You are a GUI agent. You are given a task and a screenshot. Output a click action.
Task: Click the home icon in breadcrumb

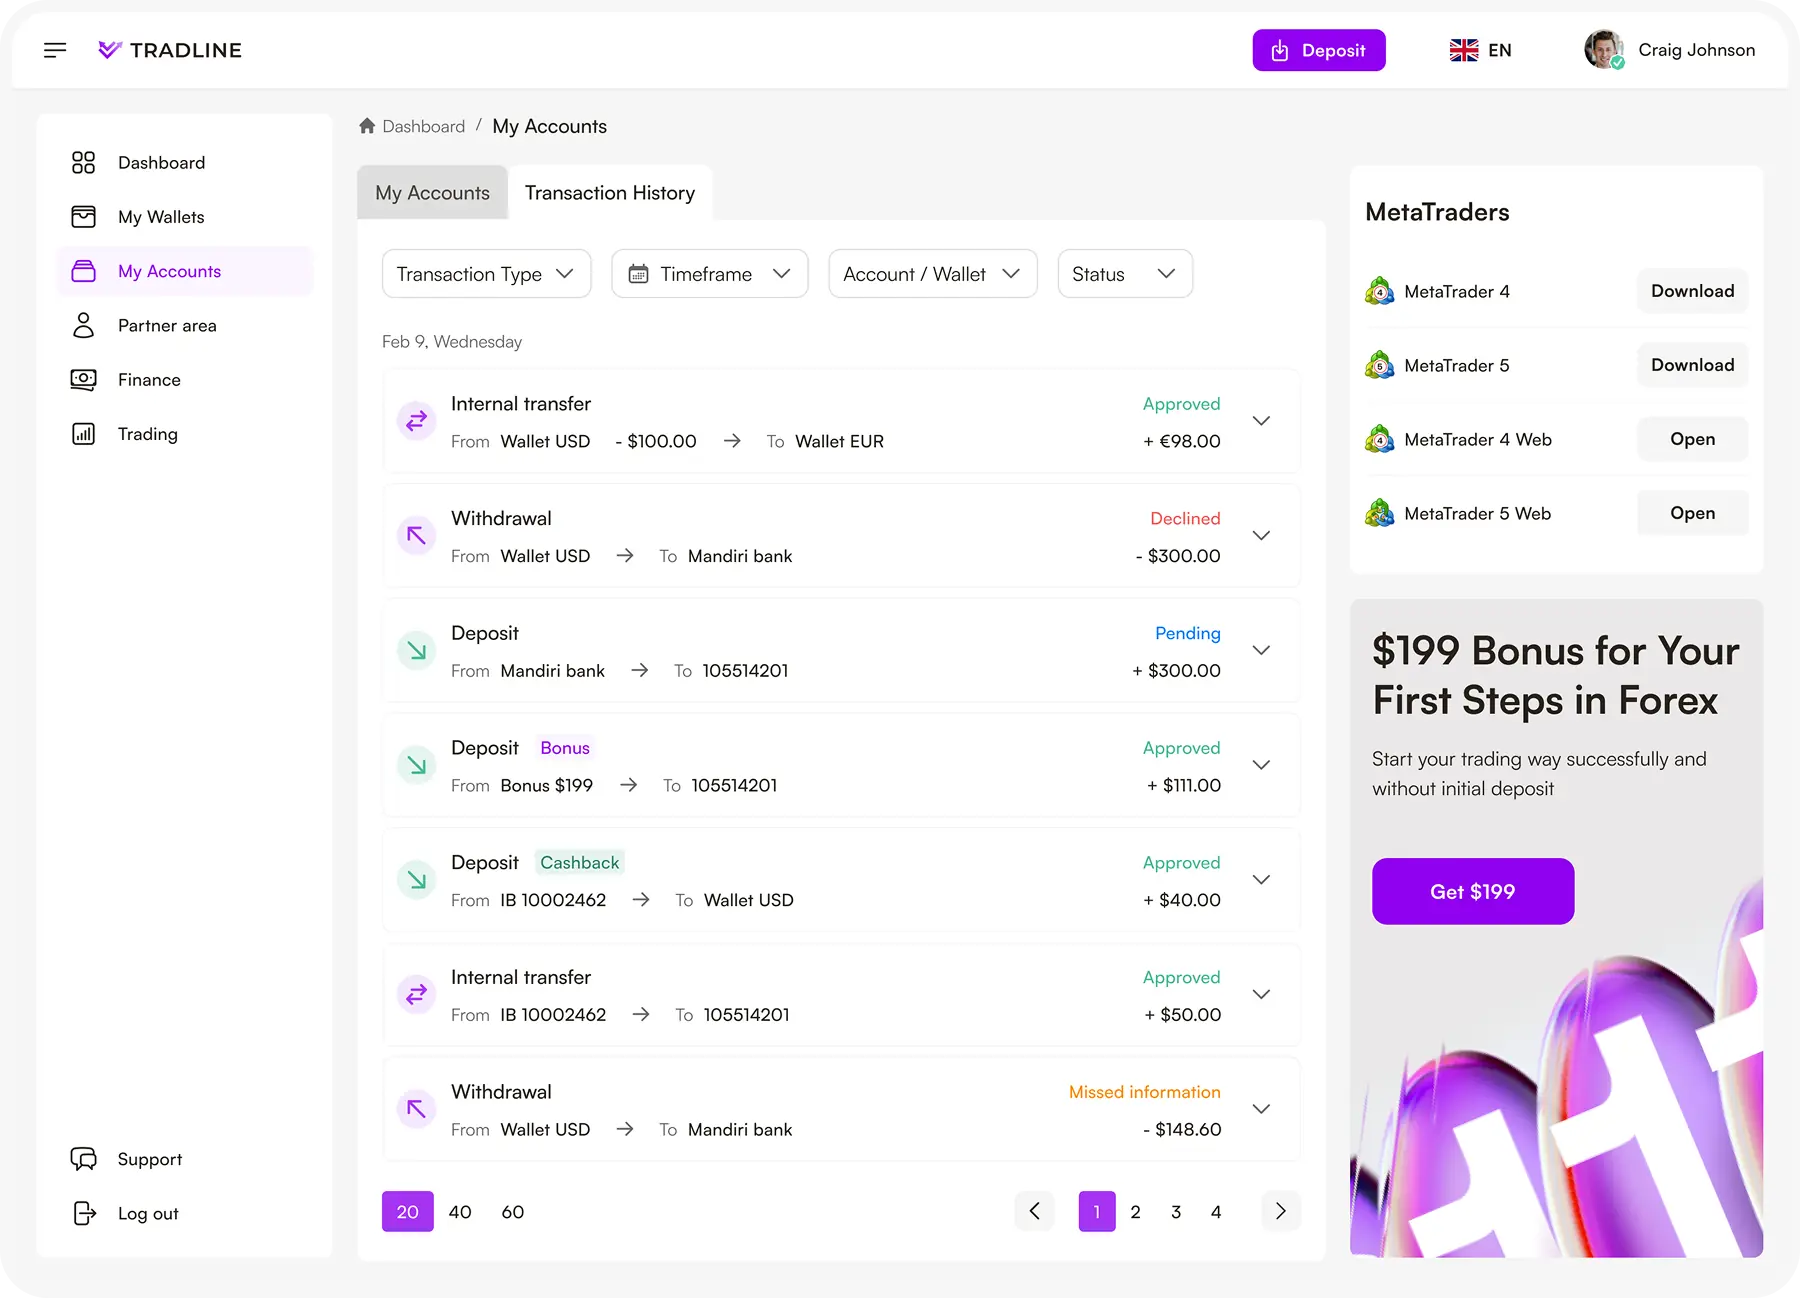[367, 126]
